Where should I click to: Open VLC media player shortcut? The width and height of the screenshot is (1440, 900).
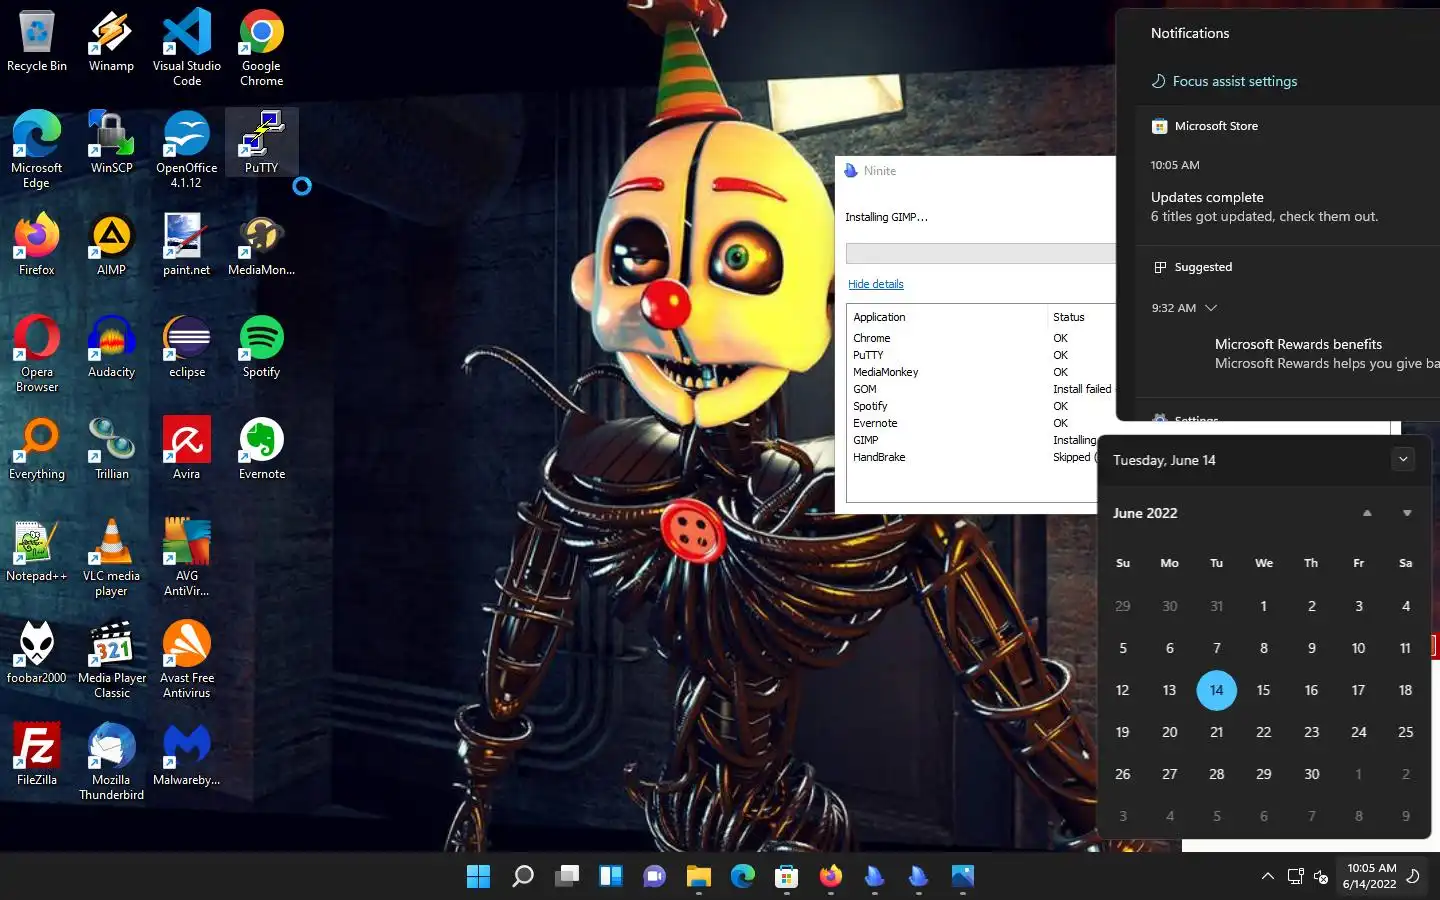pyautogui.click(x=111, y=558)
